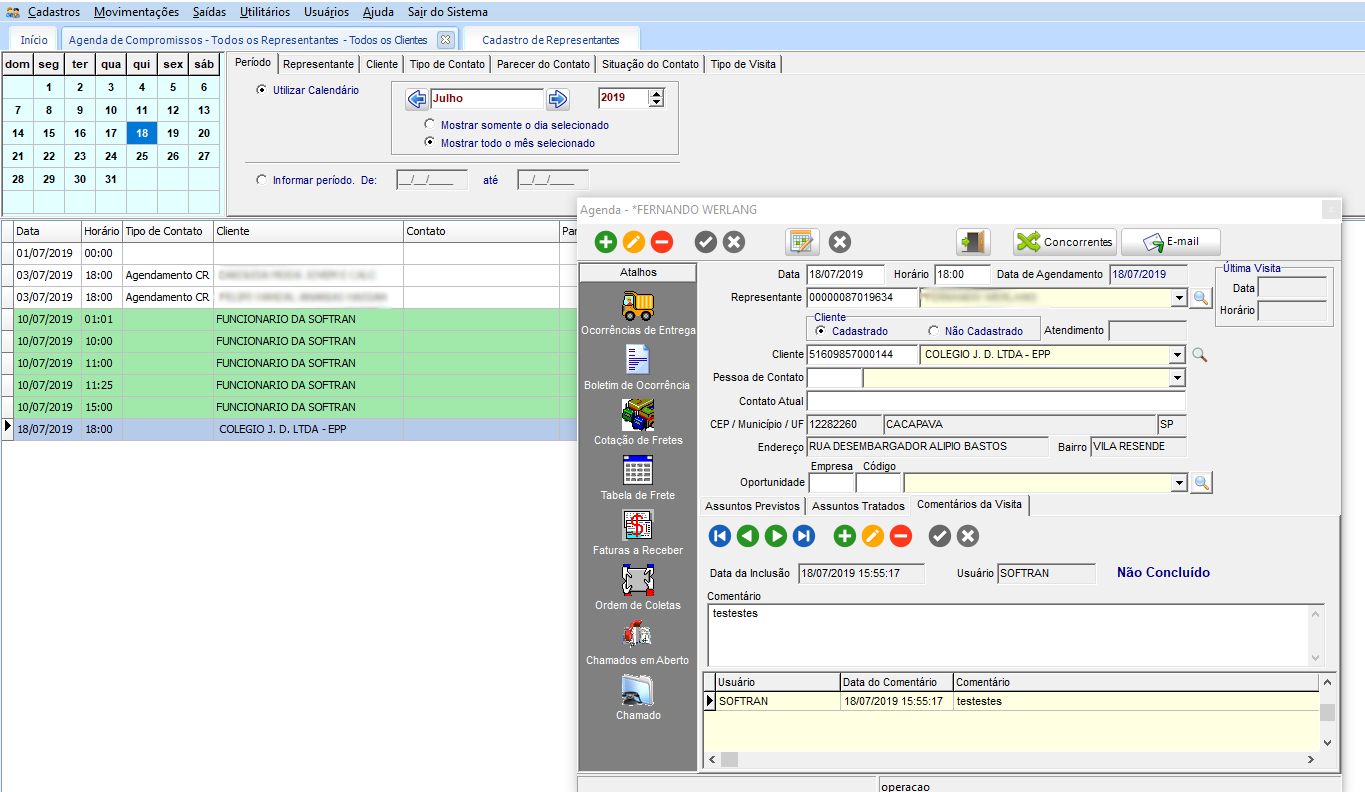Open Boletim de Ocorrência shortcut

[x=637, y=360]
